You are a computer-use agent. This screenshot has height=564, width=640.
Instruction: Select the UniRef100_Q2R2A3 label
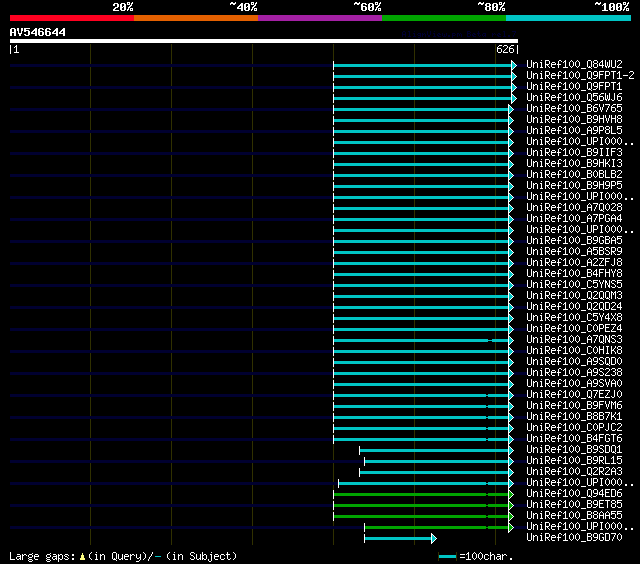(x=574, y=472)
